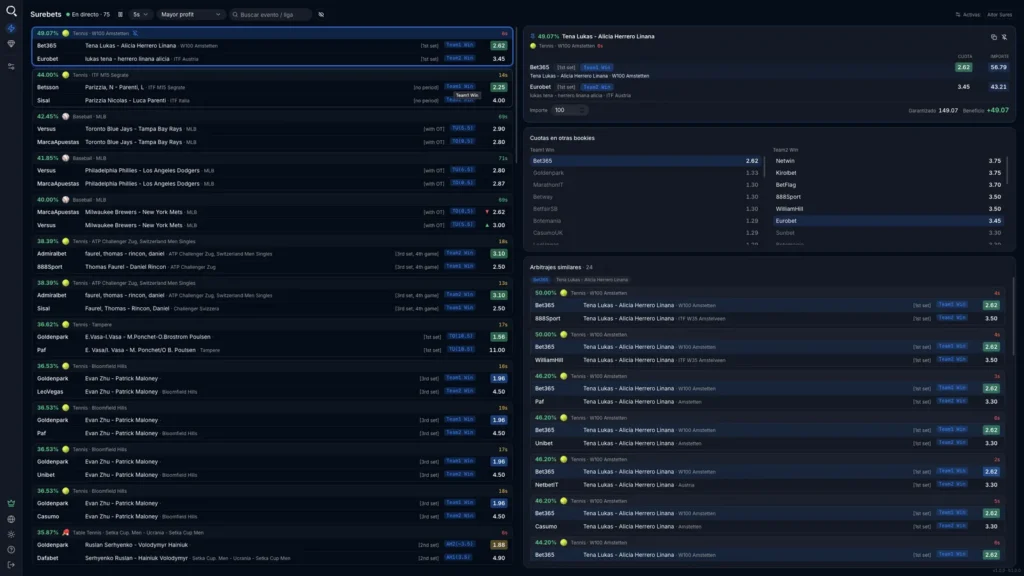The image size is (1024, 576).
Task: Click the Bet365 filter chip under Arbitrajes similares
Action: [x=540, y=280]
